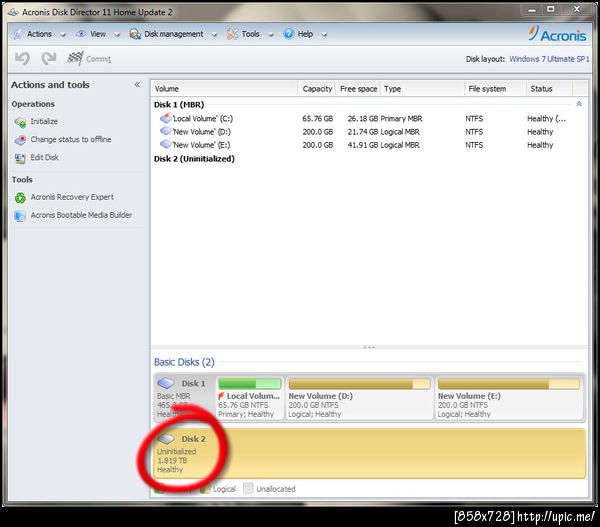Click the Change status to offline icon

tap(20, 140)
